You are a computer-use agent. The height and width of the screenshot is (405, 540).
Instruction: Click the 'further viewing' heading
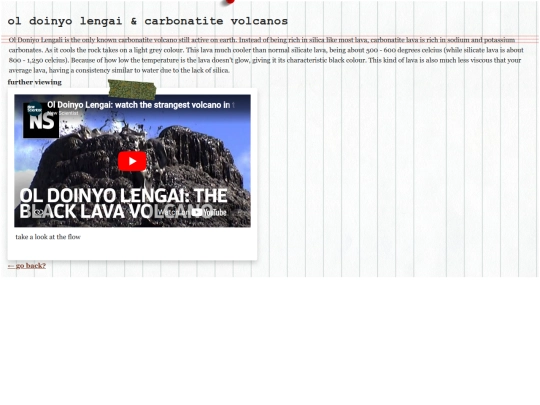pos(35,82)
